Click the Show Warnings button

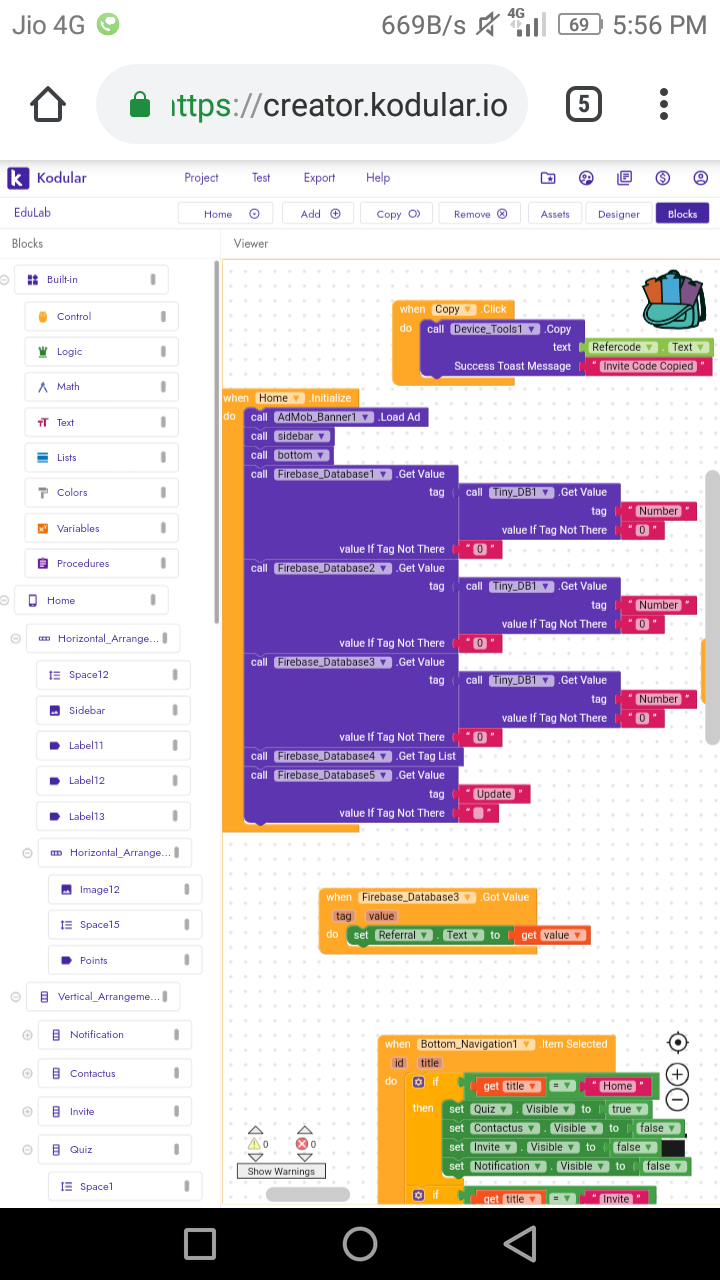[281, 1171]
